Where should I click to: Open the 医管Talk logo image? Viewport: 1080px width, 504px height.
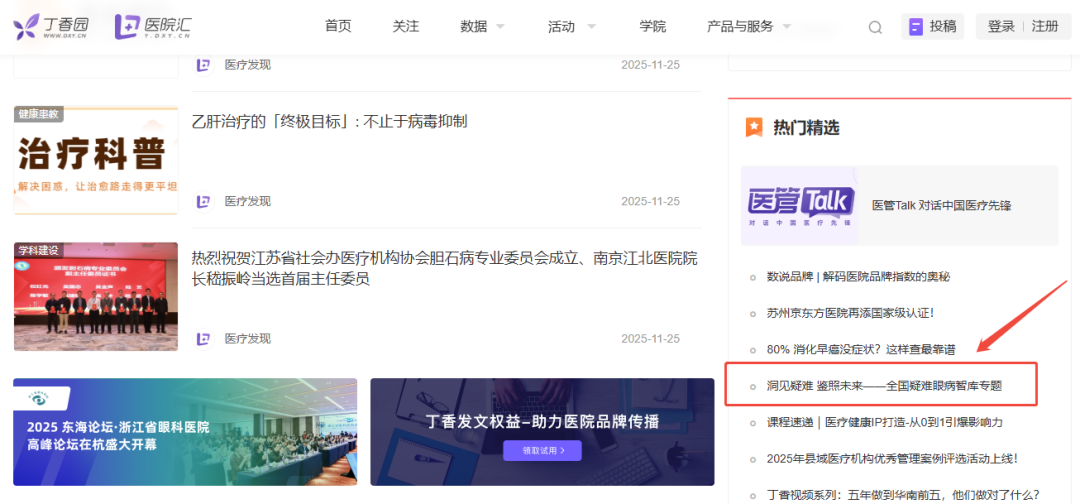(x=800, y=205)
